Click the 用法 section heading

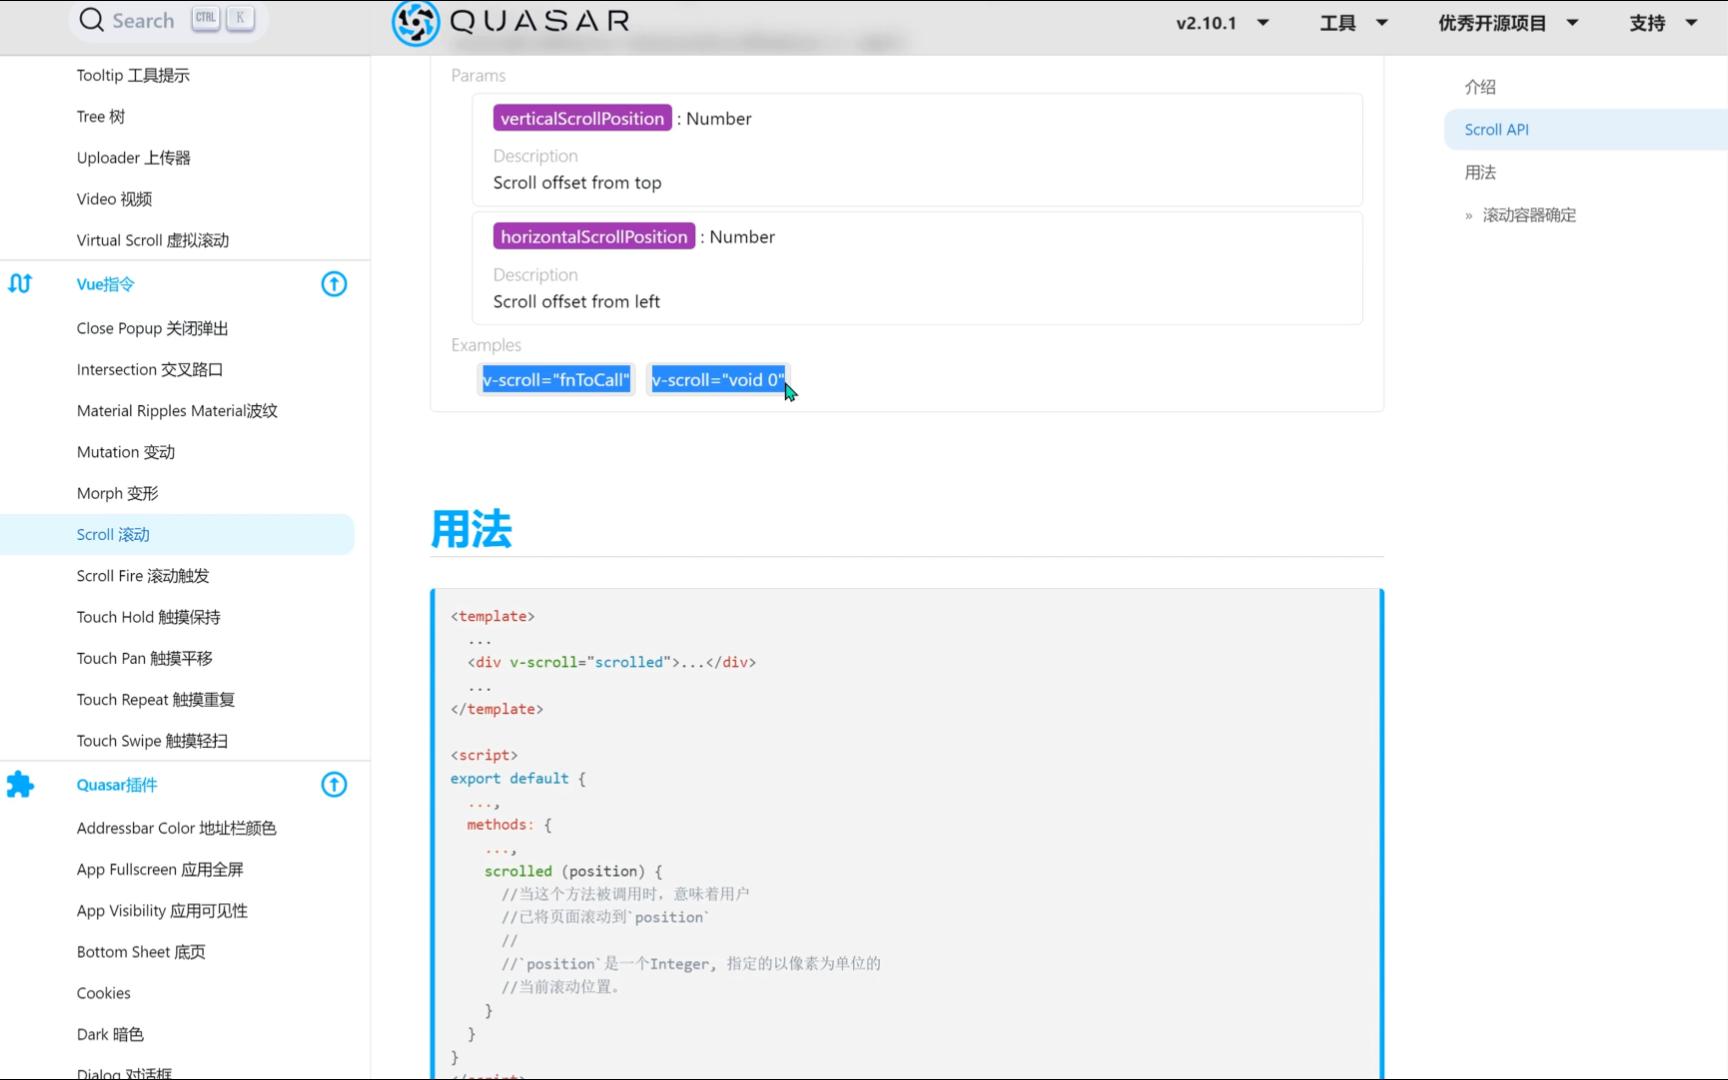click(471, 529)
